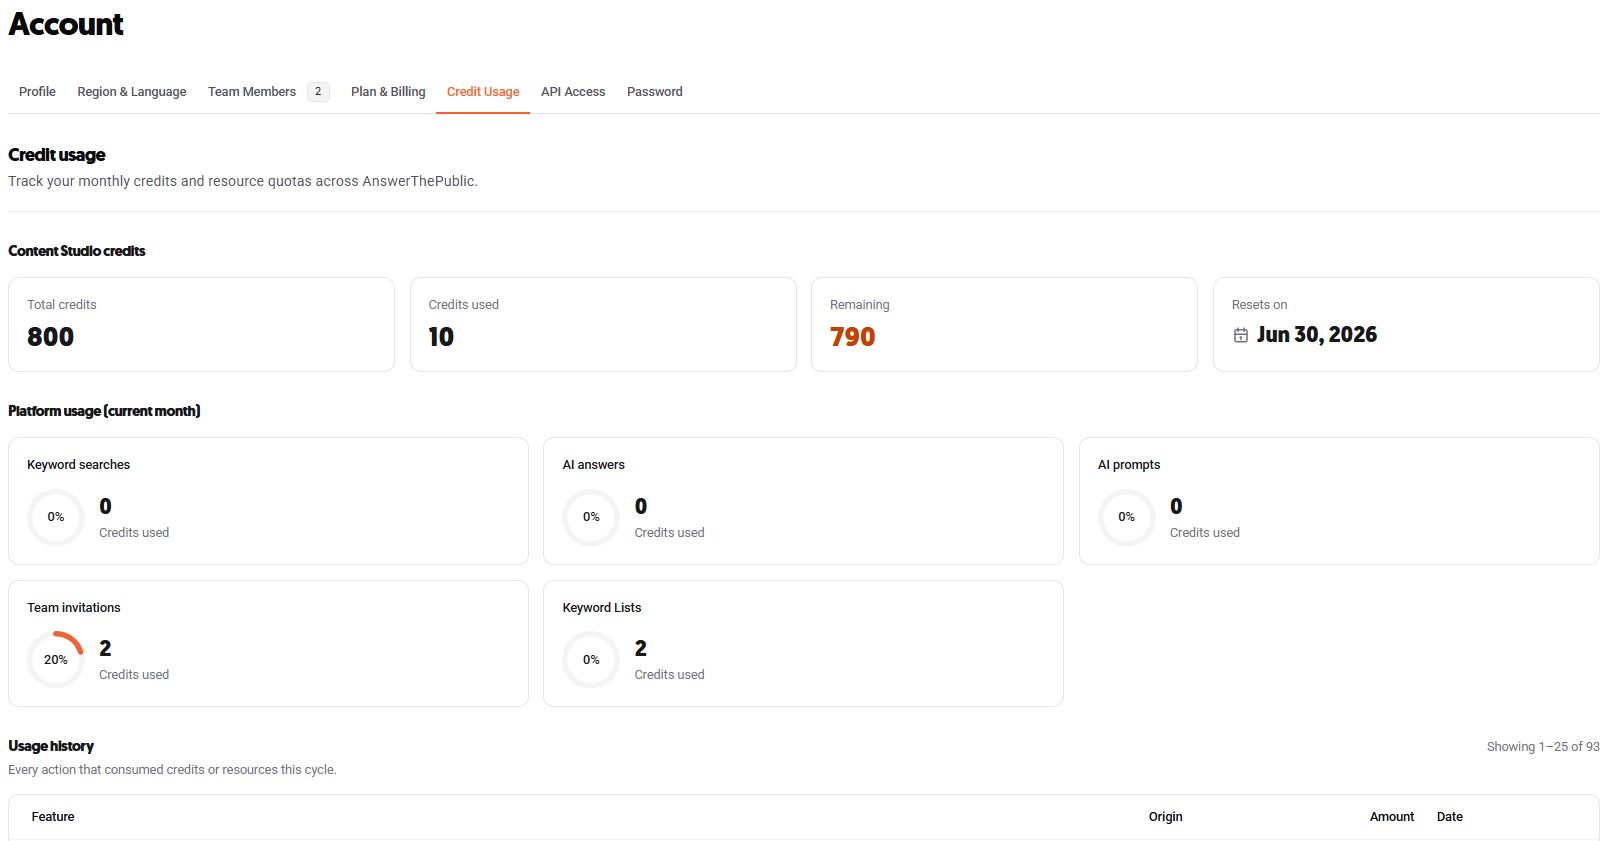Click the Origin column header
1619x841 pixels.
tap(1166, 817)
